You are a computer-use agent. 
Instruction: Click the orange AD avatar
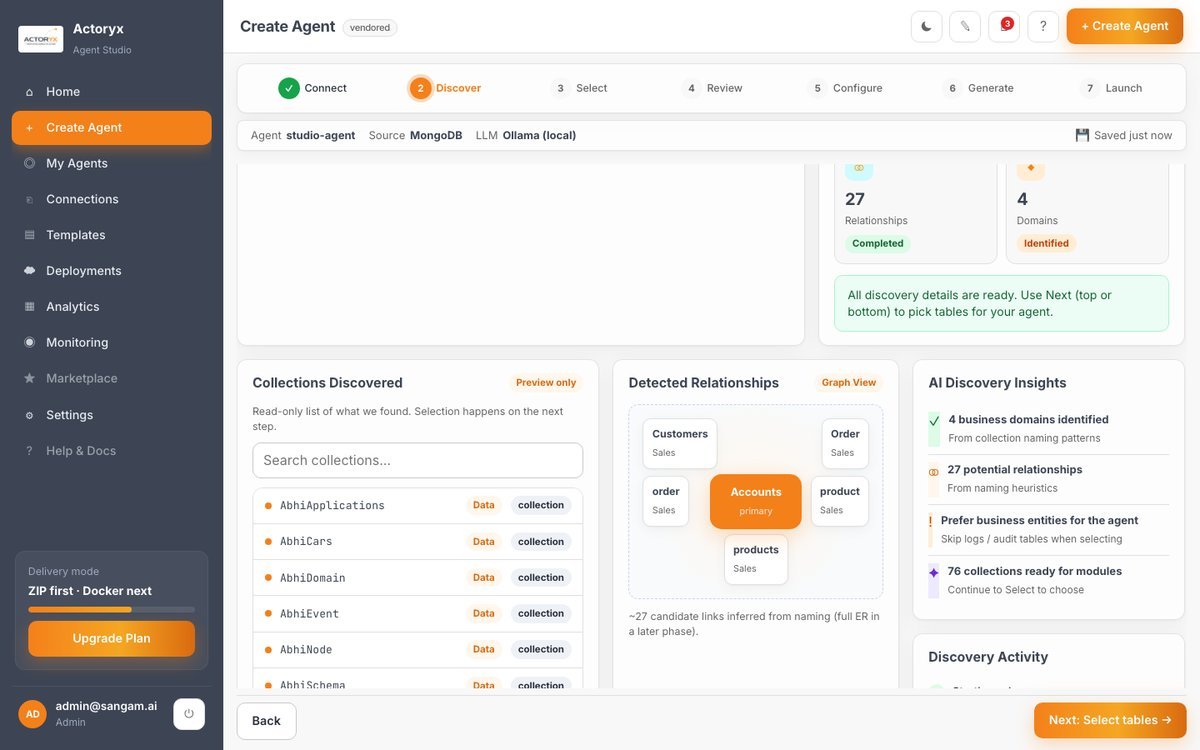[x=32, y=714]
